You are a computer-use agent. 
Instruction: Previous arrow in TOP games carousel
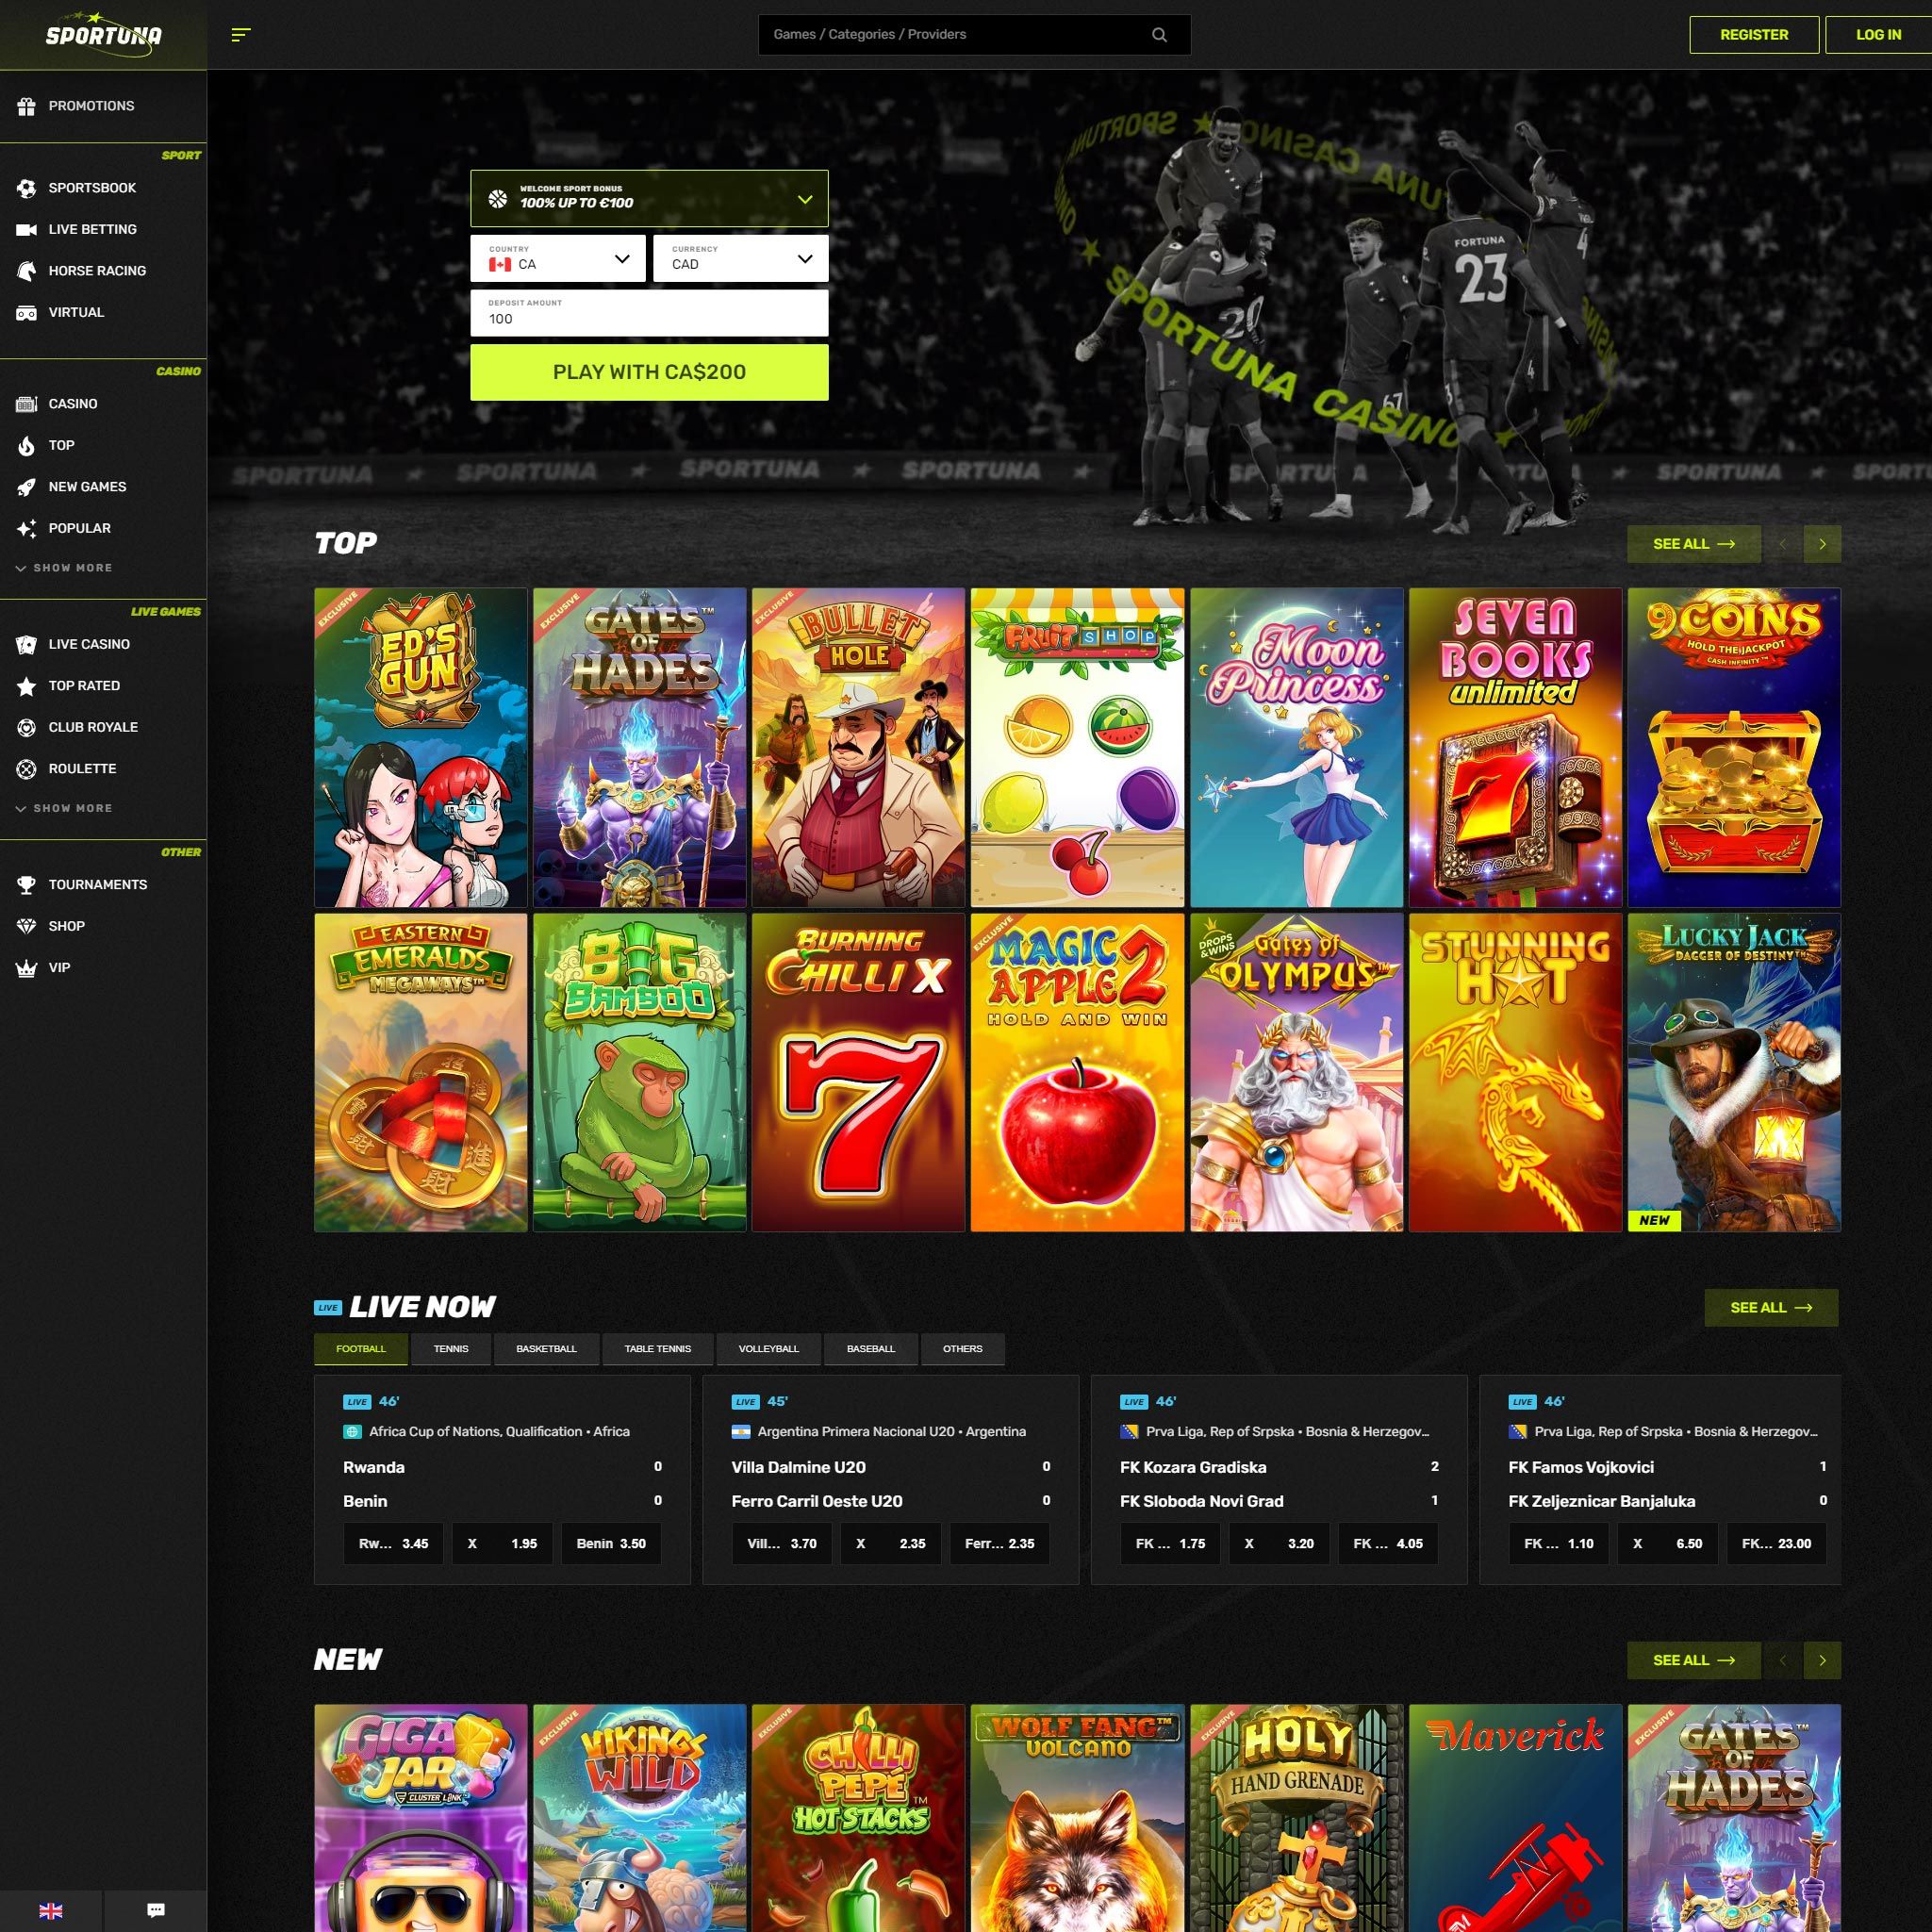(1782, 544)
